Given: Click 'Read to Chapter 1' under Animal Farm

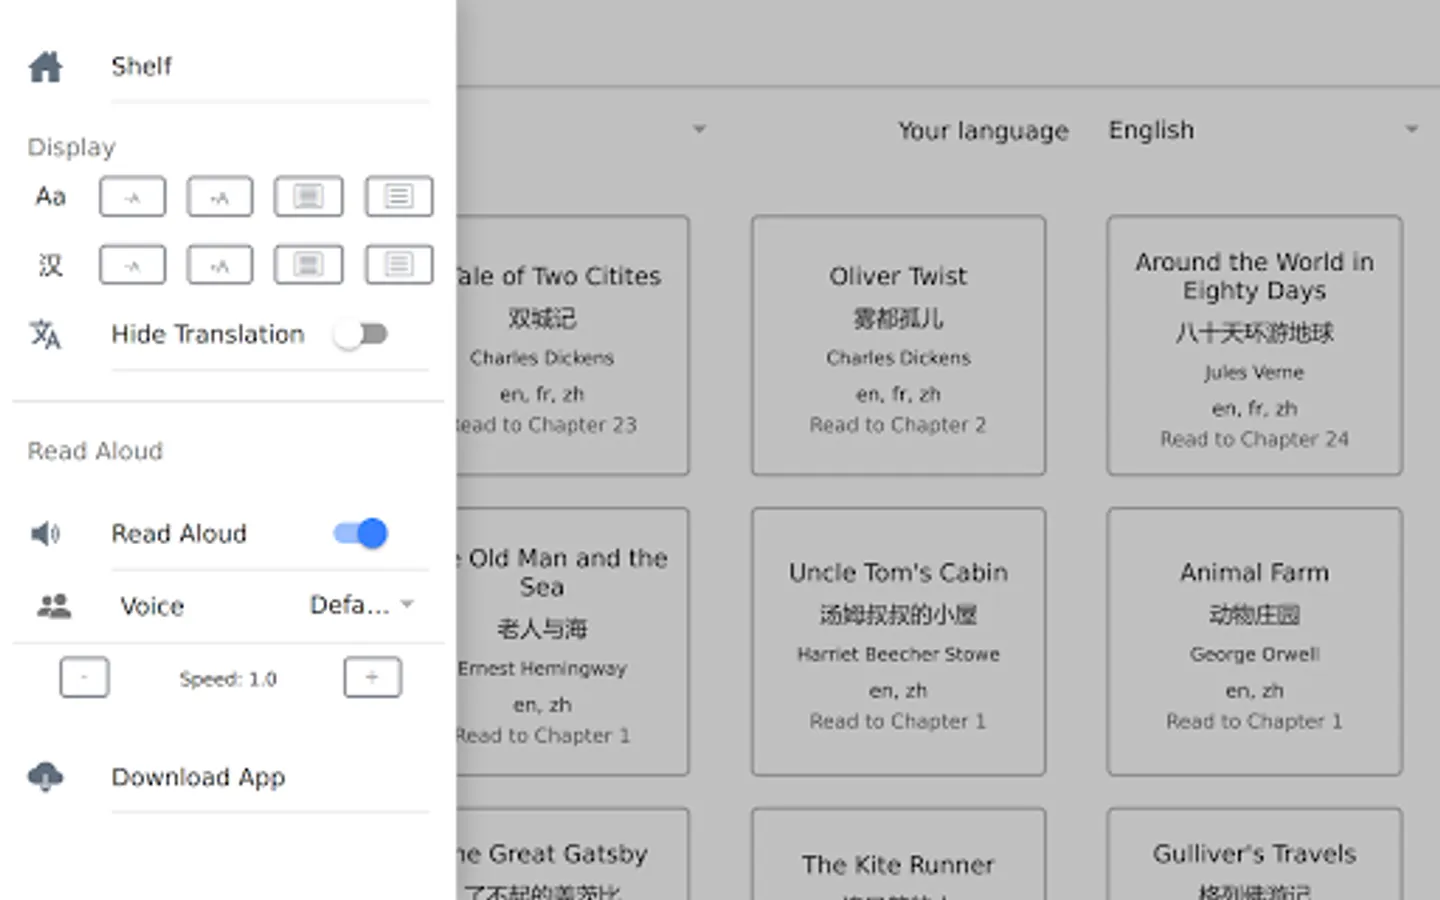Looking at the screenshot, I should pyautogui.click(x=1254, y=721).
